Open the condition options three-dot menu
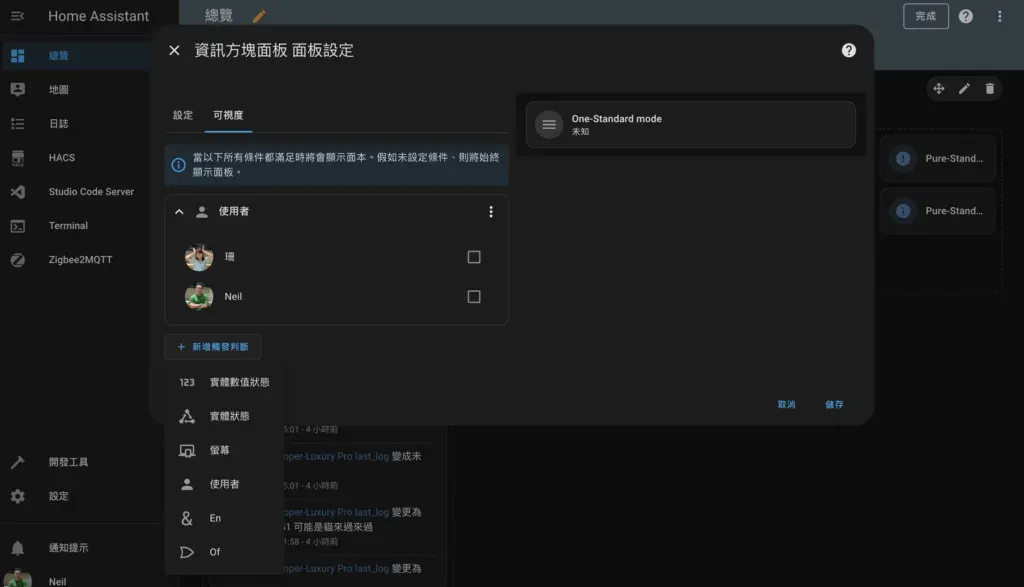The height and width of the screenshot is (587, 1024). tap(491, 212)
